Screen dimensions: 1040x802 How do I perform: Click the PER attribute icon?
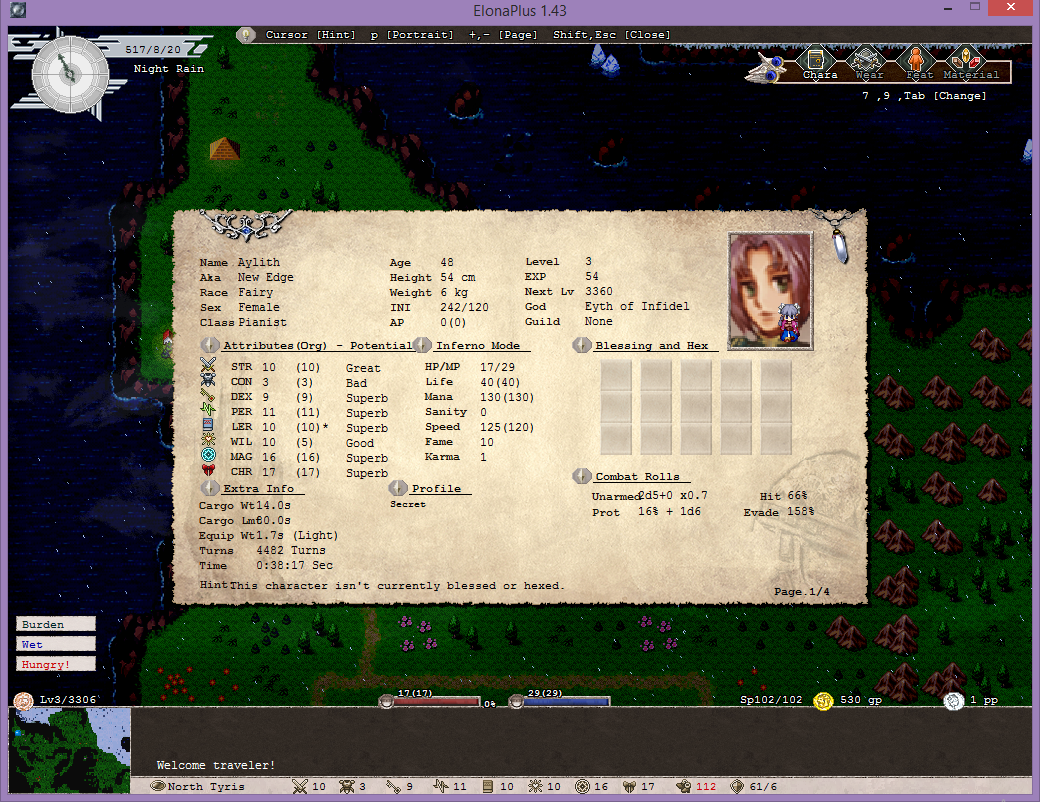208,411
